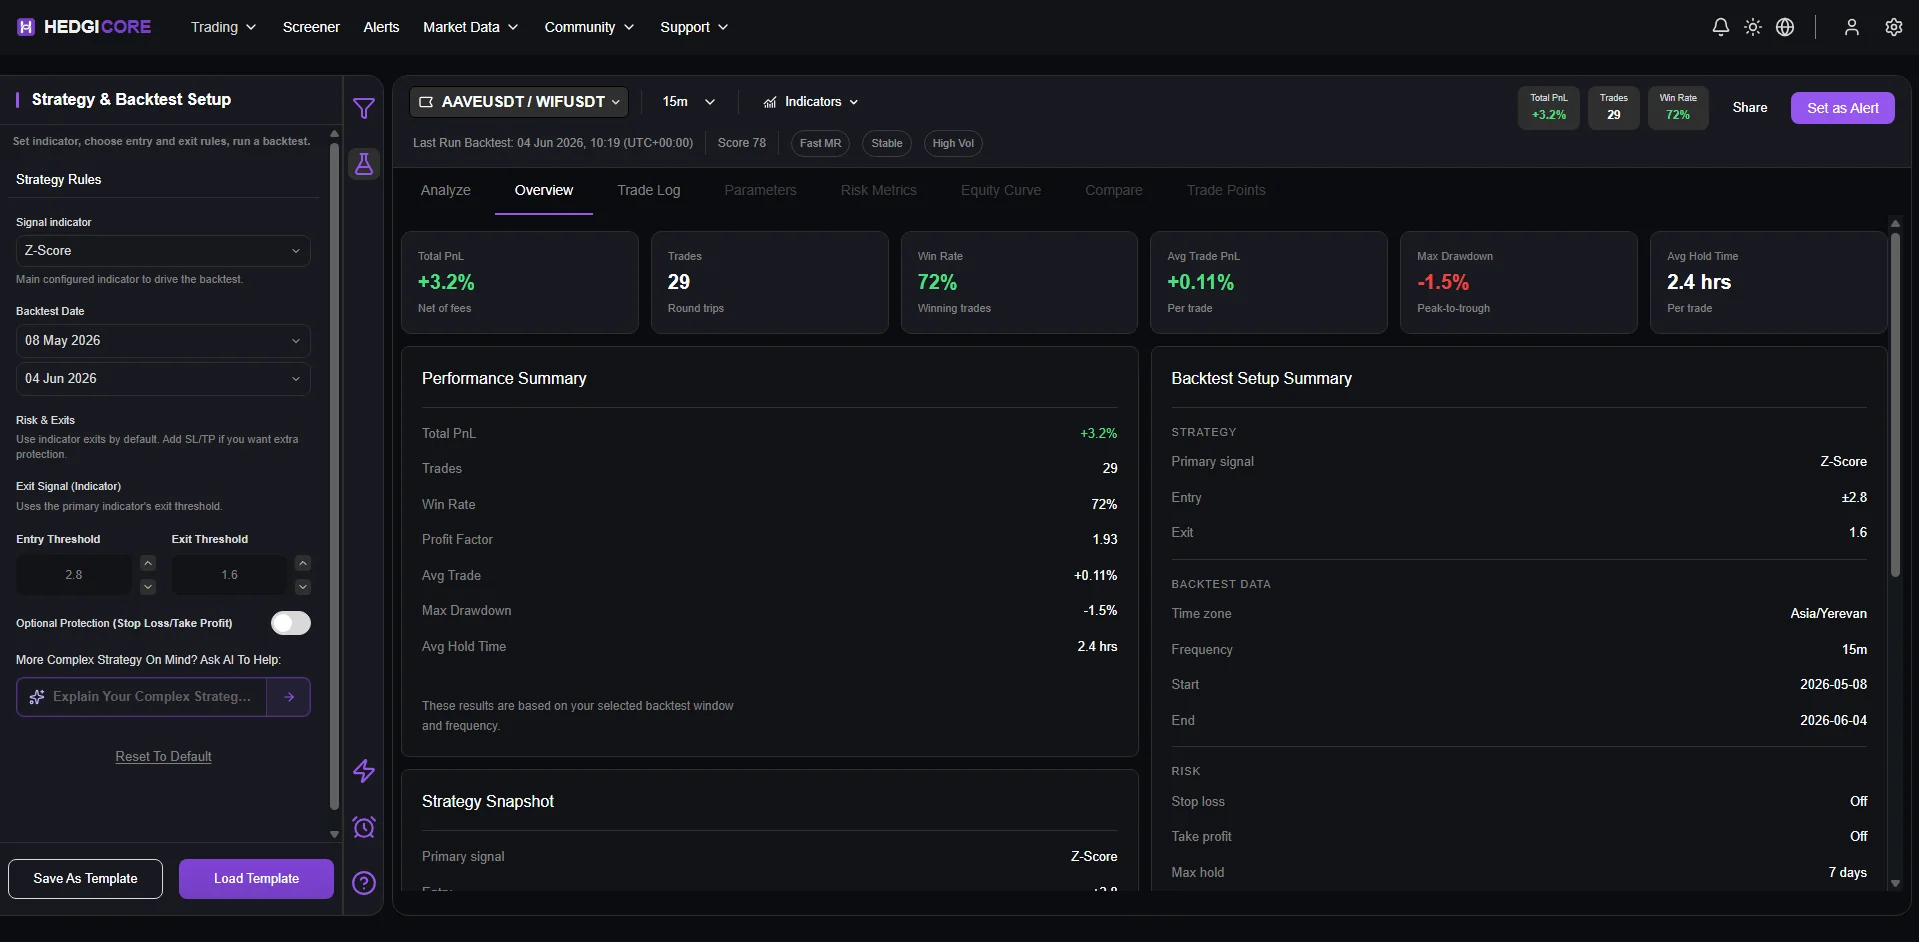Open notifications bell icon
The width and height of the screenshot is (1919, 942).
tap(1720, 27)
